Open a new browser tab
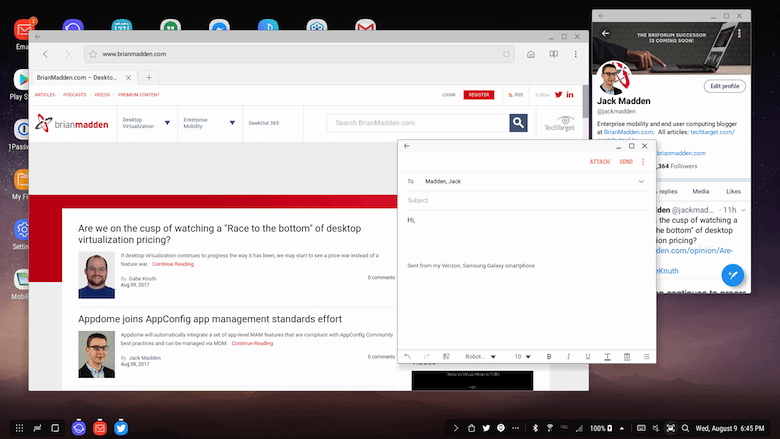Image resolution: width=780 pixels, height=439 pixels. (148, 77)
